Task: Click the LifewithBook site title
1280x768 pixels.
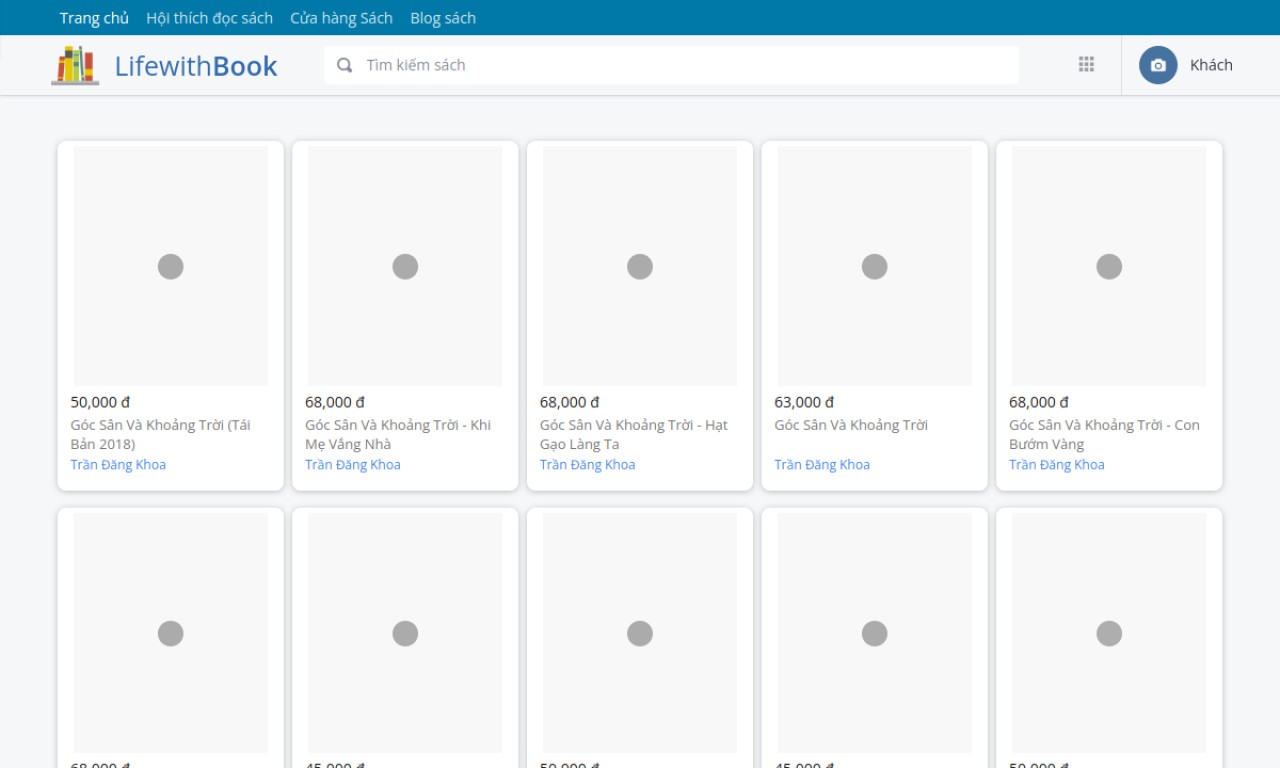Action: (x=196, y=66)
